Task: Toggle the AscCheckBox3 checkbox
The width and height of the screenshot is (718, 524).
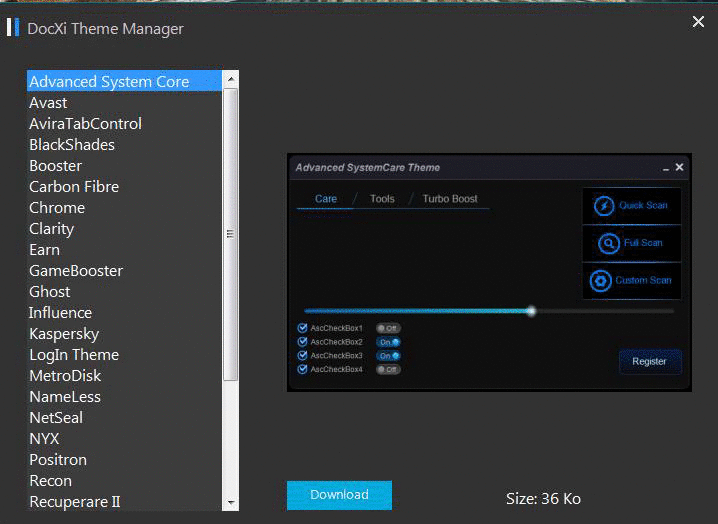Action: [x=302, y=355]
